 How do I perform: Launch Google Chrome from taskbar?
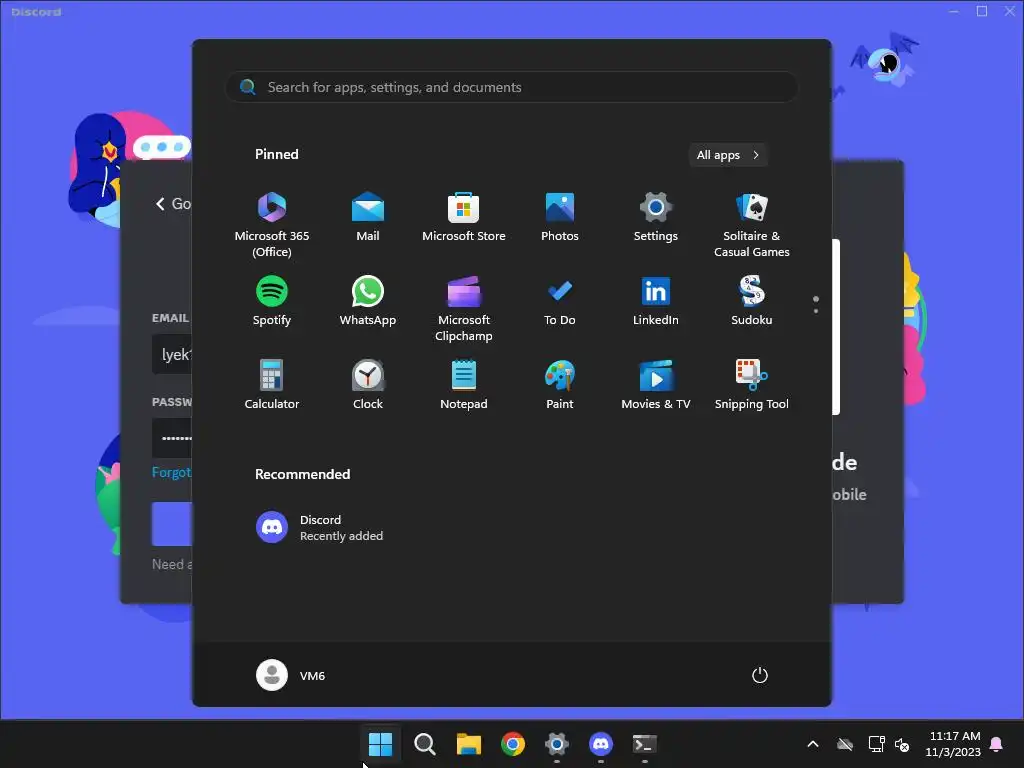pos(513,743)
